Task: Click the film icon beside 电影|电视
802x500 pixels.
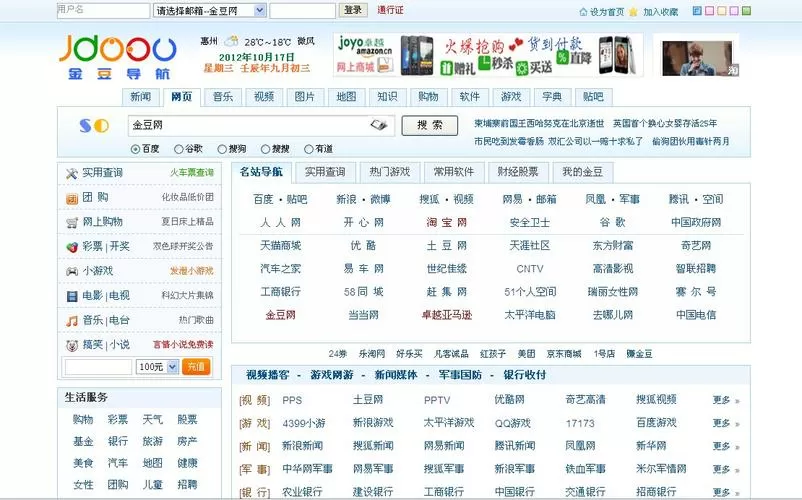Action: (72, 296)
